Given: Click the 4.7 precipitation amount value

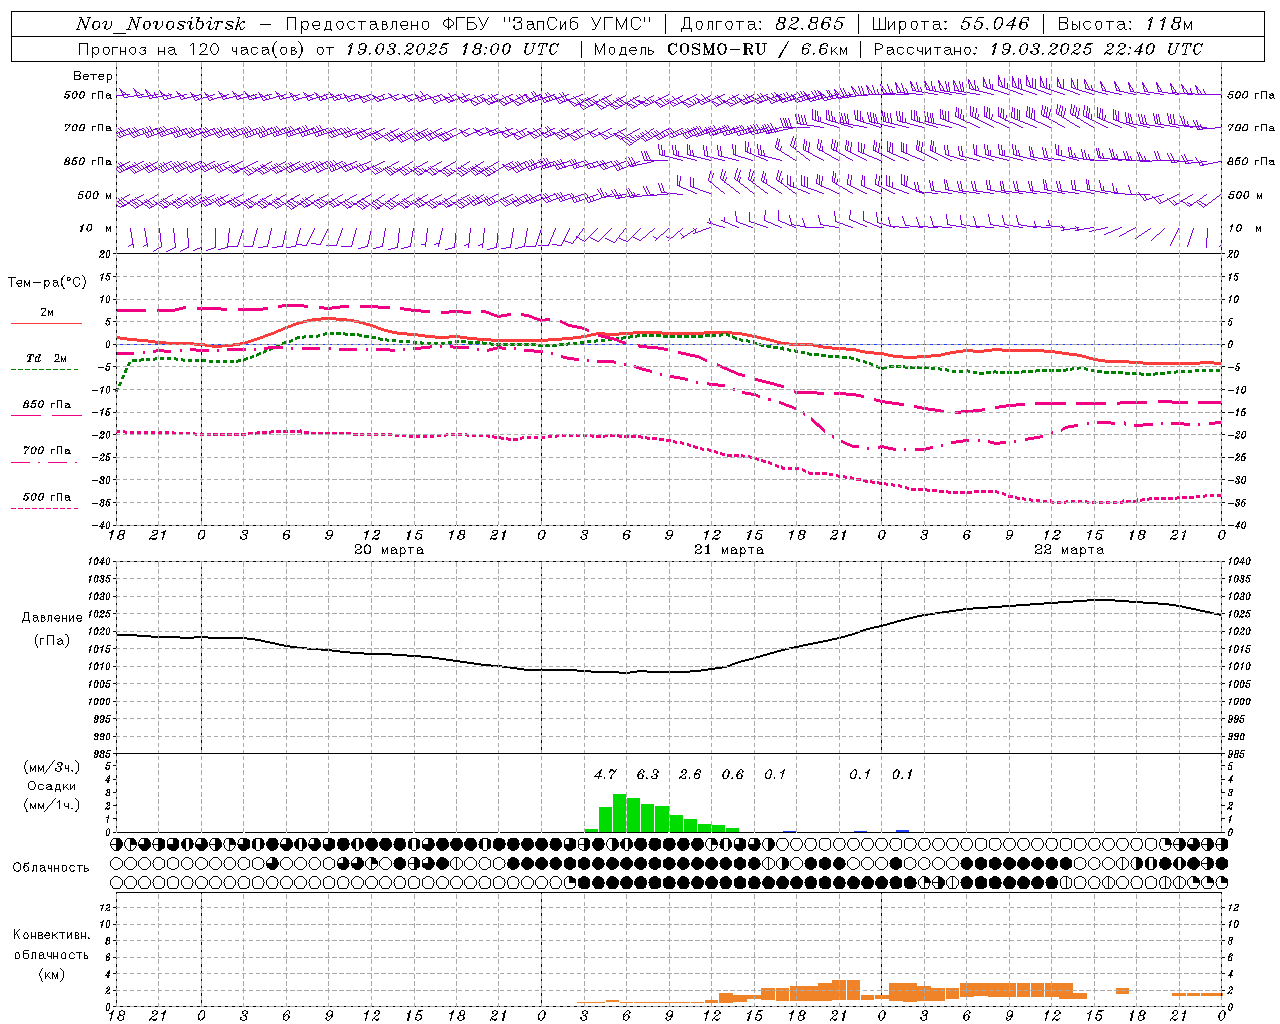Looking at the screenshot, I should click(x=605, y=774).
